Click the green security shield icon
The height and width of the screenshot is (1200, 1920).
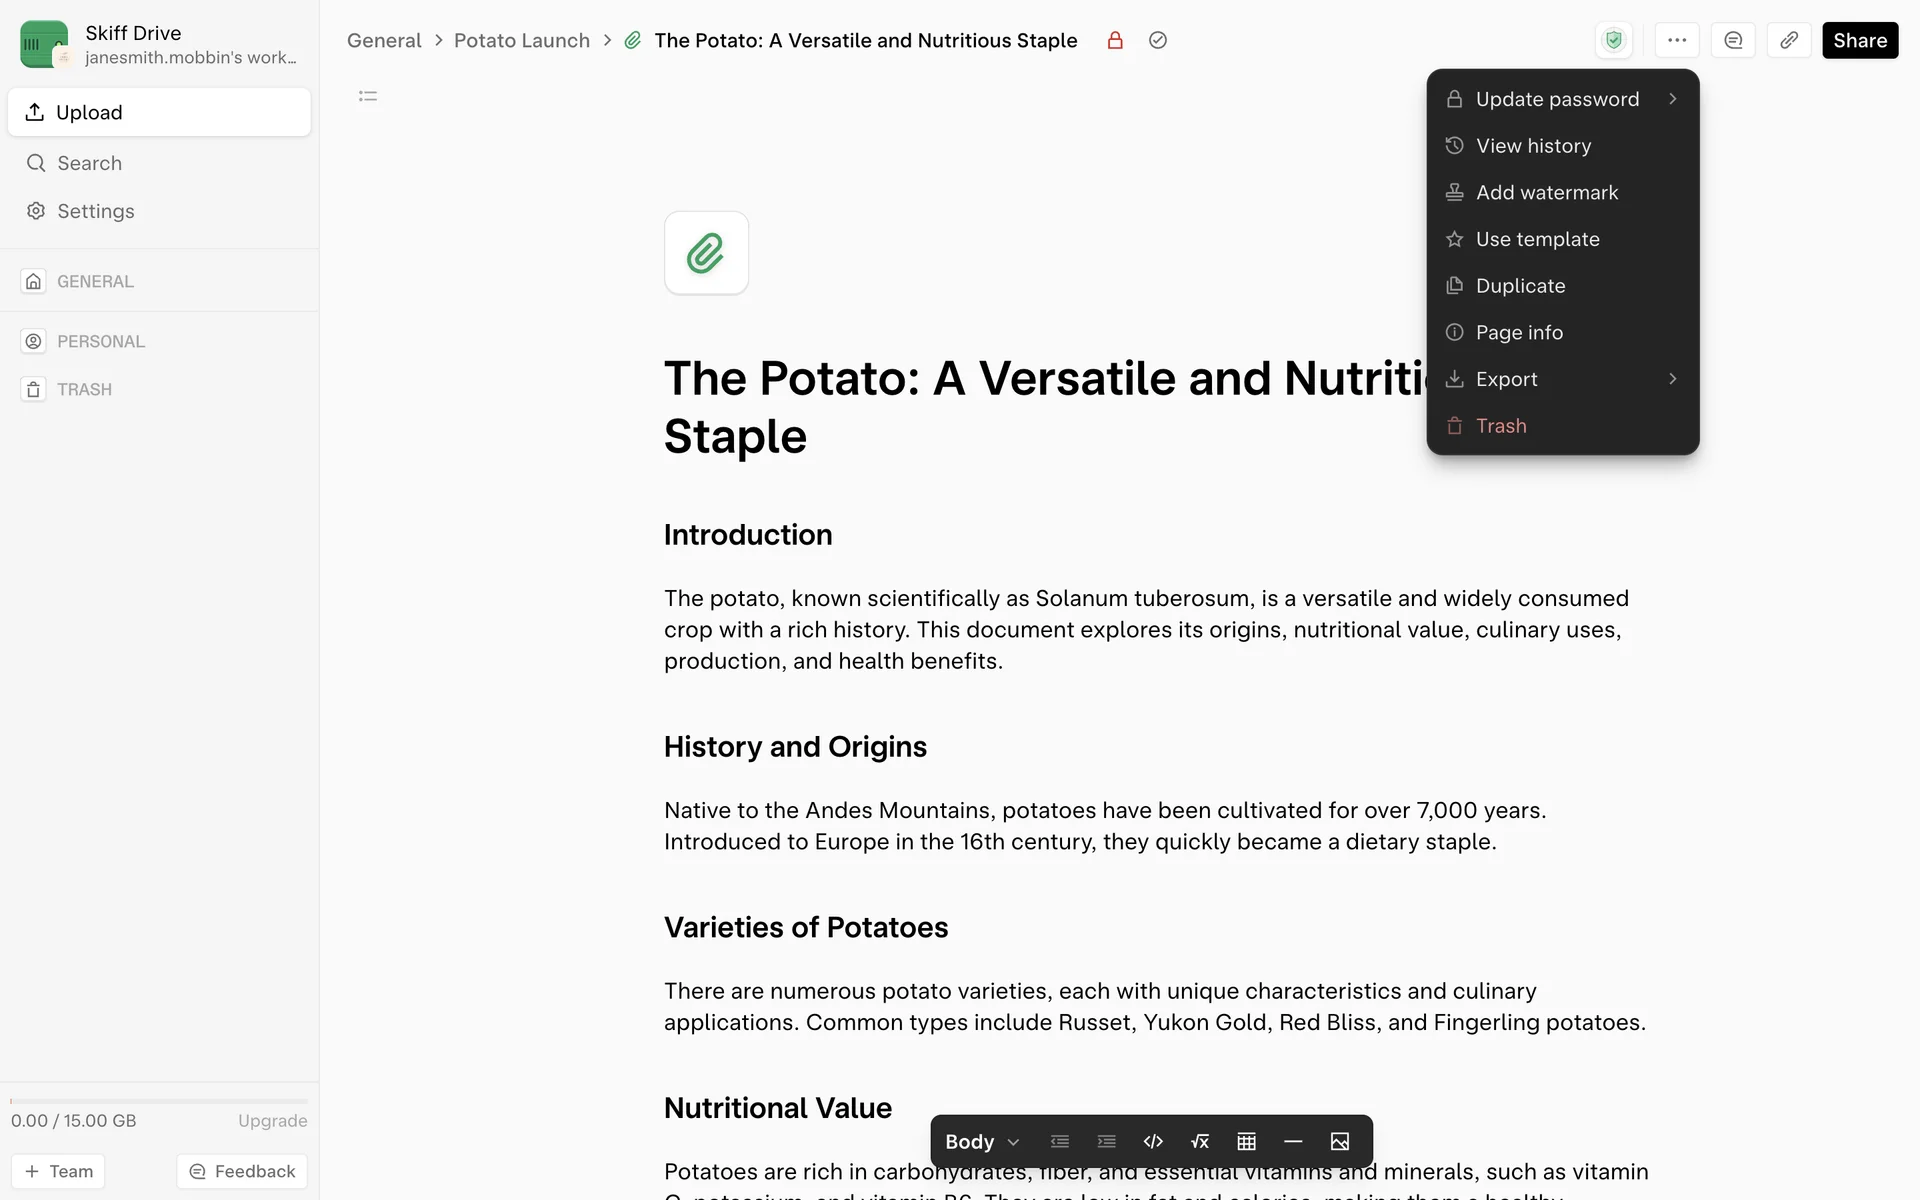point(1613,40)
